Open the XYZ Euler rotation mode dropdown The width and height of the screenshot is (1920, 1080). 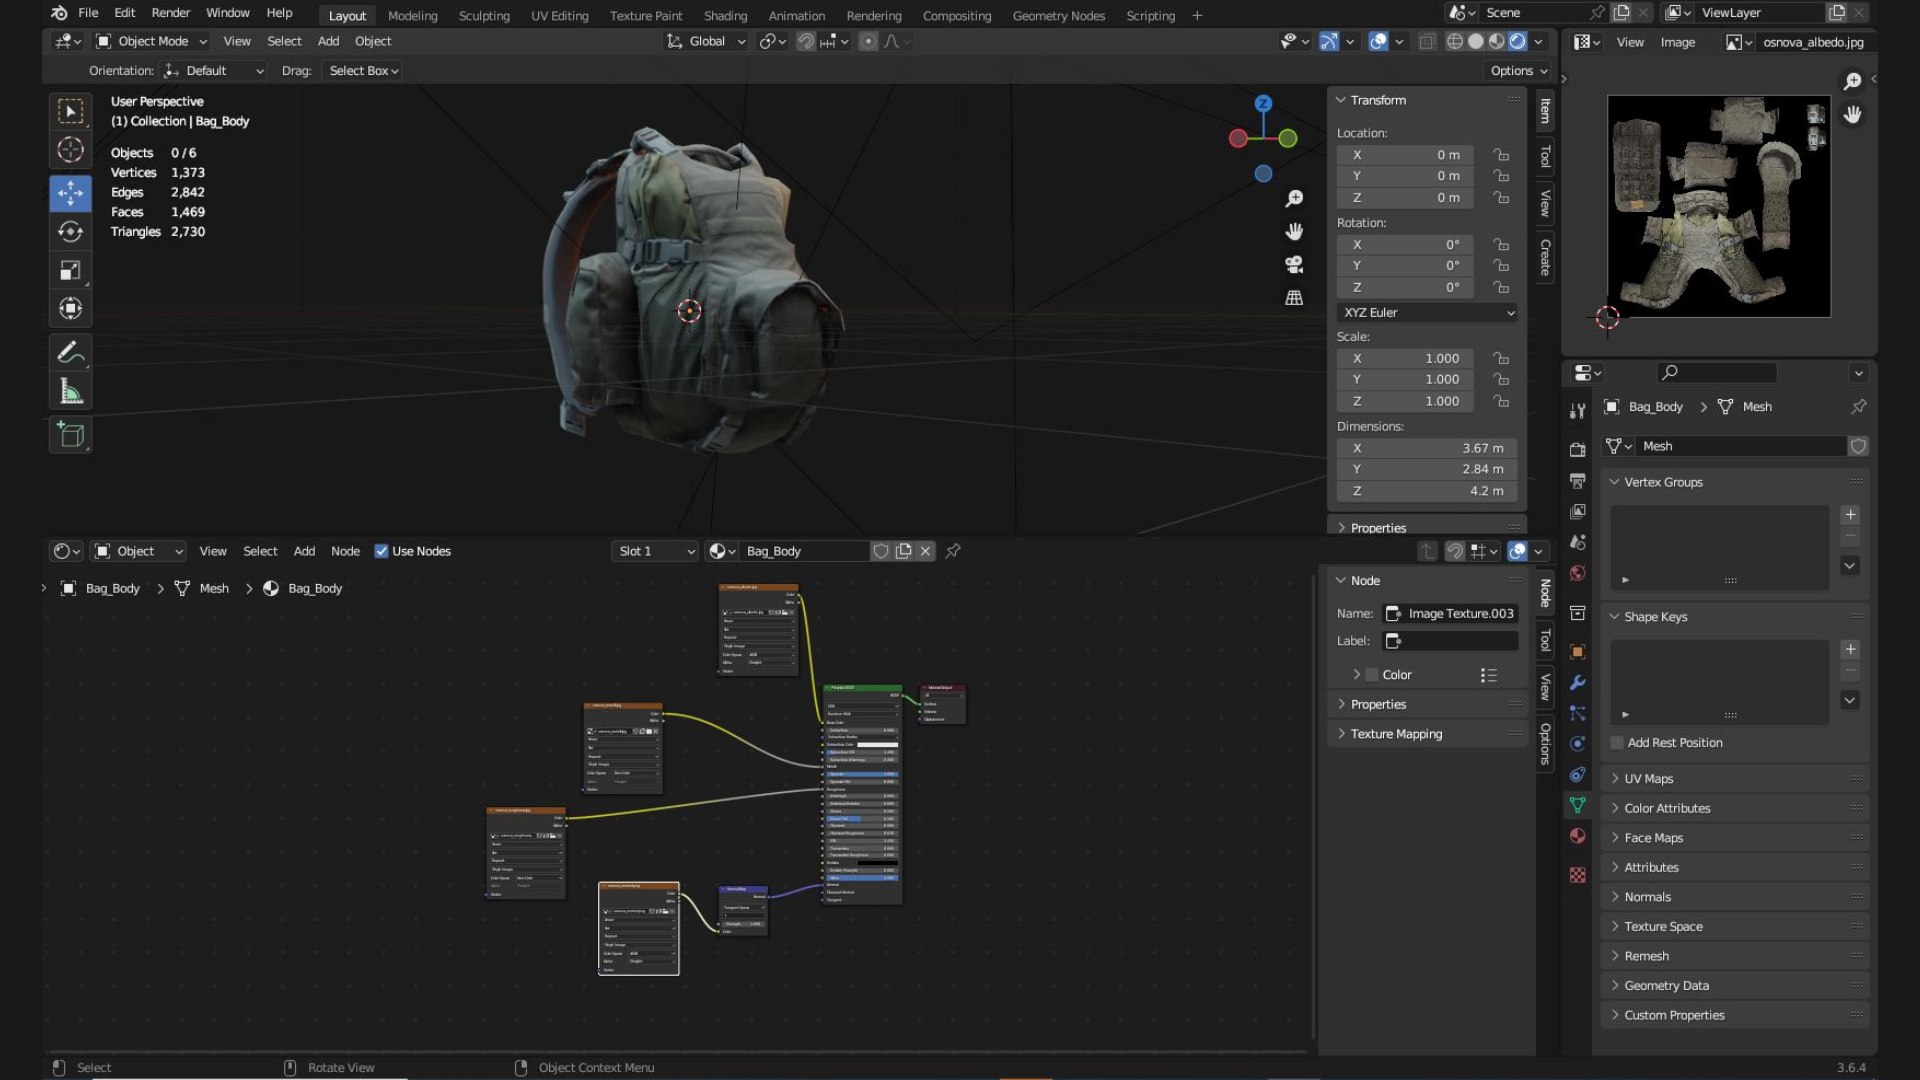[1427, 313]
